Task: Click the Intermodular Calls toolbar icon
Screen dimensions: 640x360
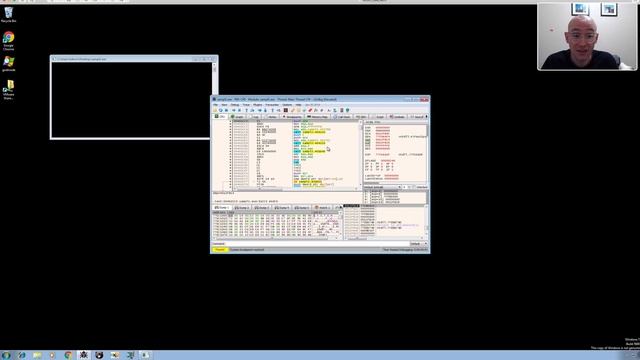Action: click(334, 110)
